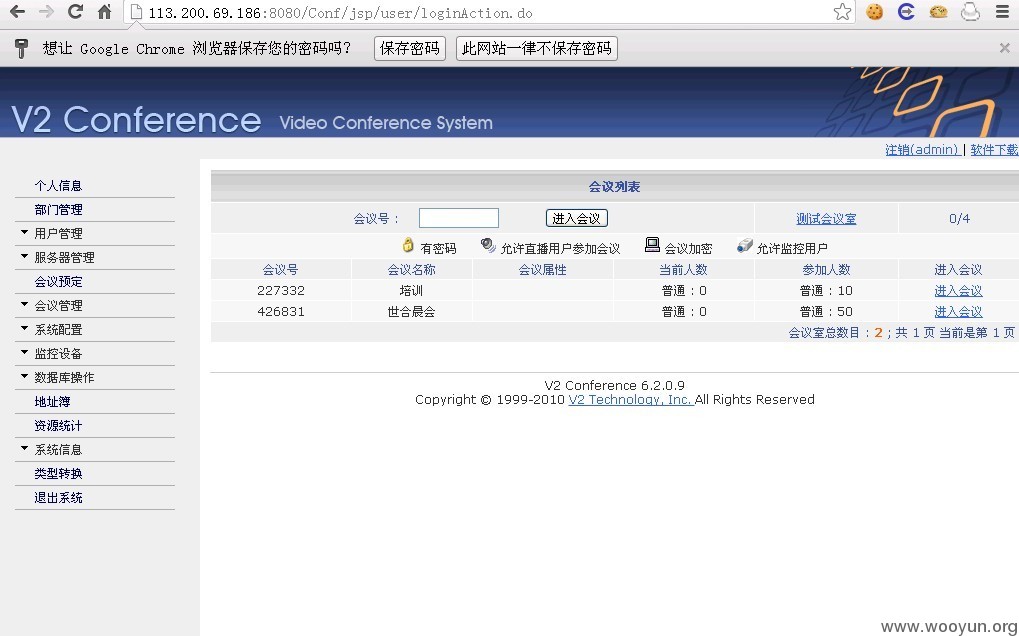Click the 0/4 count next to 测试会议室
The image size is (1019, 636).
click(x=959, y=219)
